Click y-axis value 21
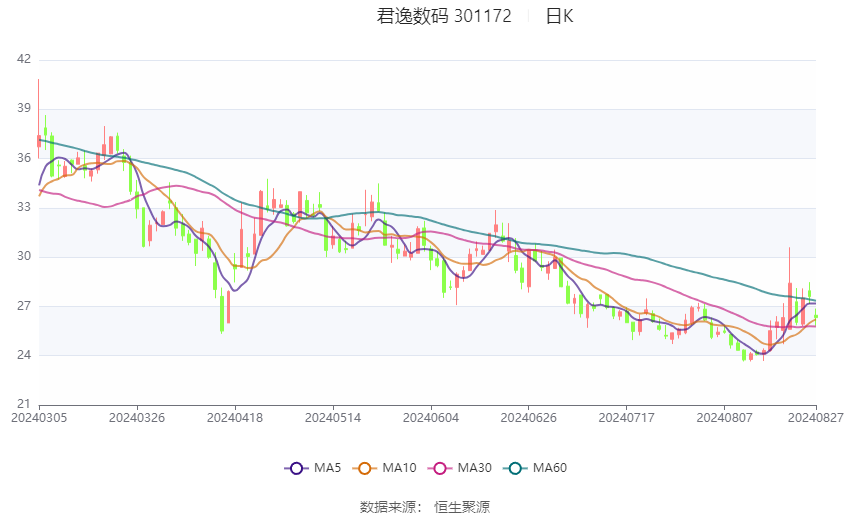Viewport: 850px width, 517px height. [x=24, y=404]
